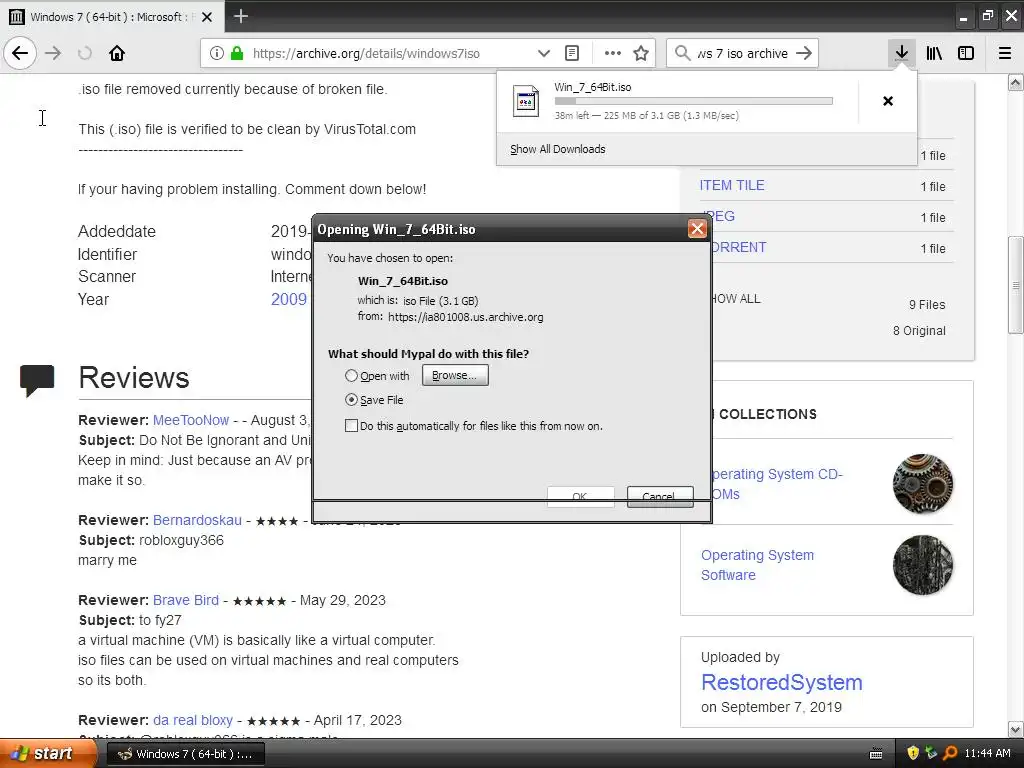Click scrollbar down arrow
The height and width of the screenshot is (768, 1024).
point(1015,729)
